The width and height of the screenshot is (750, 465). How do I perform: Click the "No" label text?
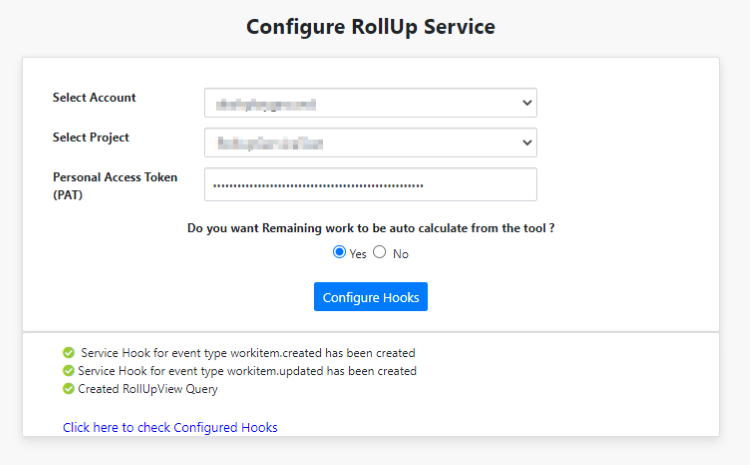(x=400, y=254)
